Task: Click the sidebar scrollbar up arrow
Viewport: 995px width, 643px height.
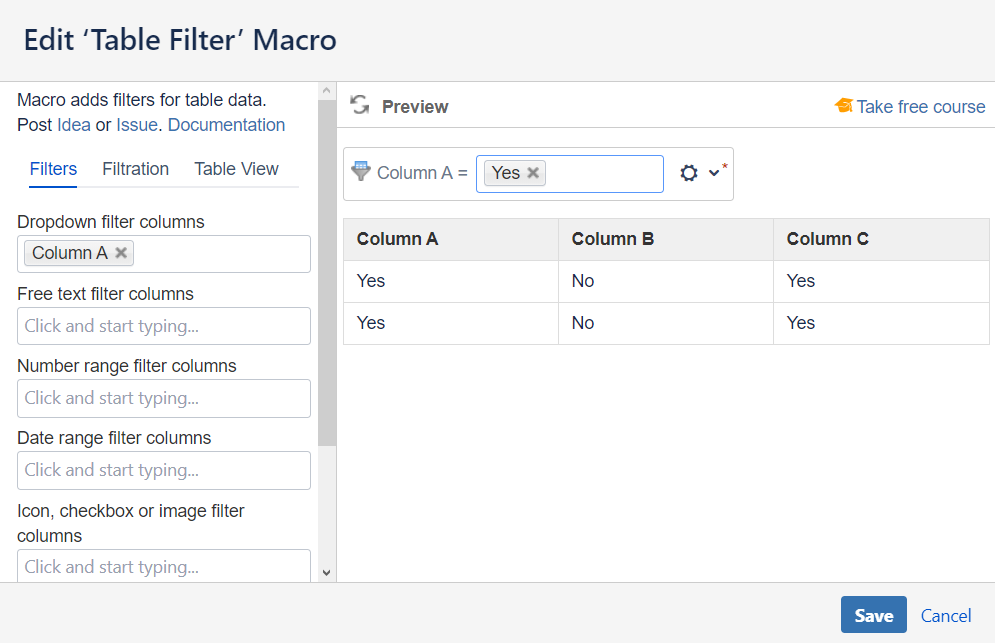Action: click(x=325, y=91)
